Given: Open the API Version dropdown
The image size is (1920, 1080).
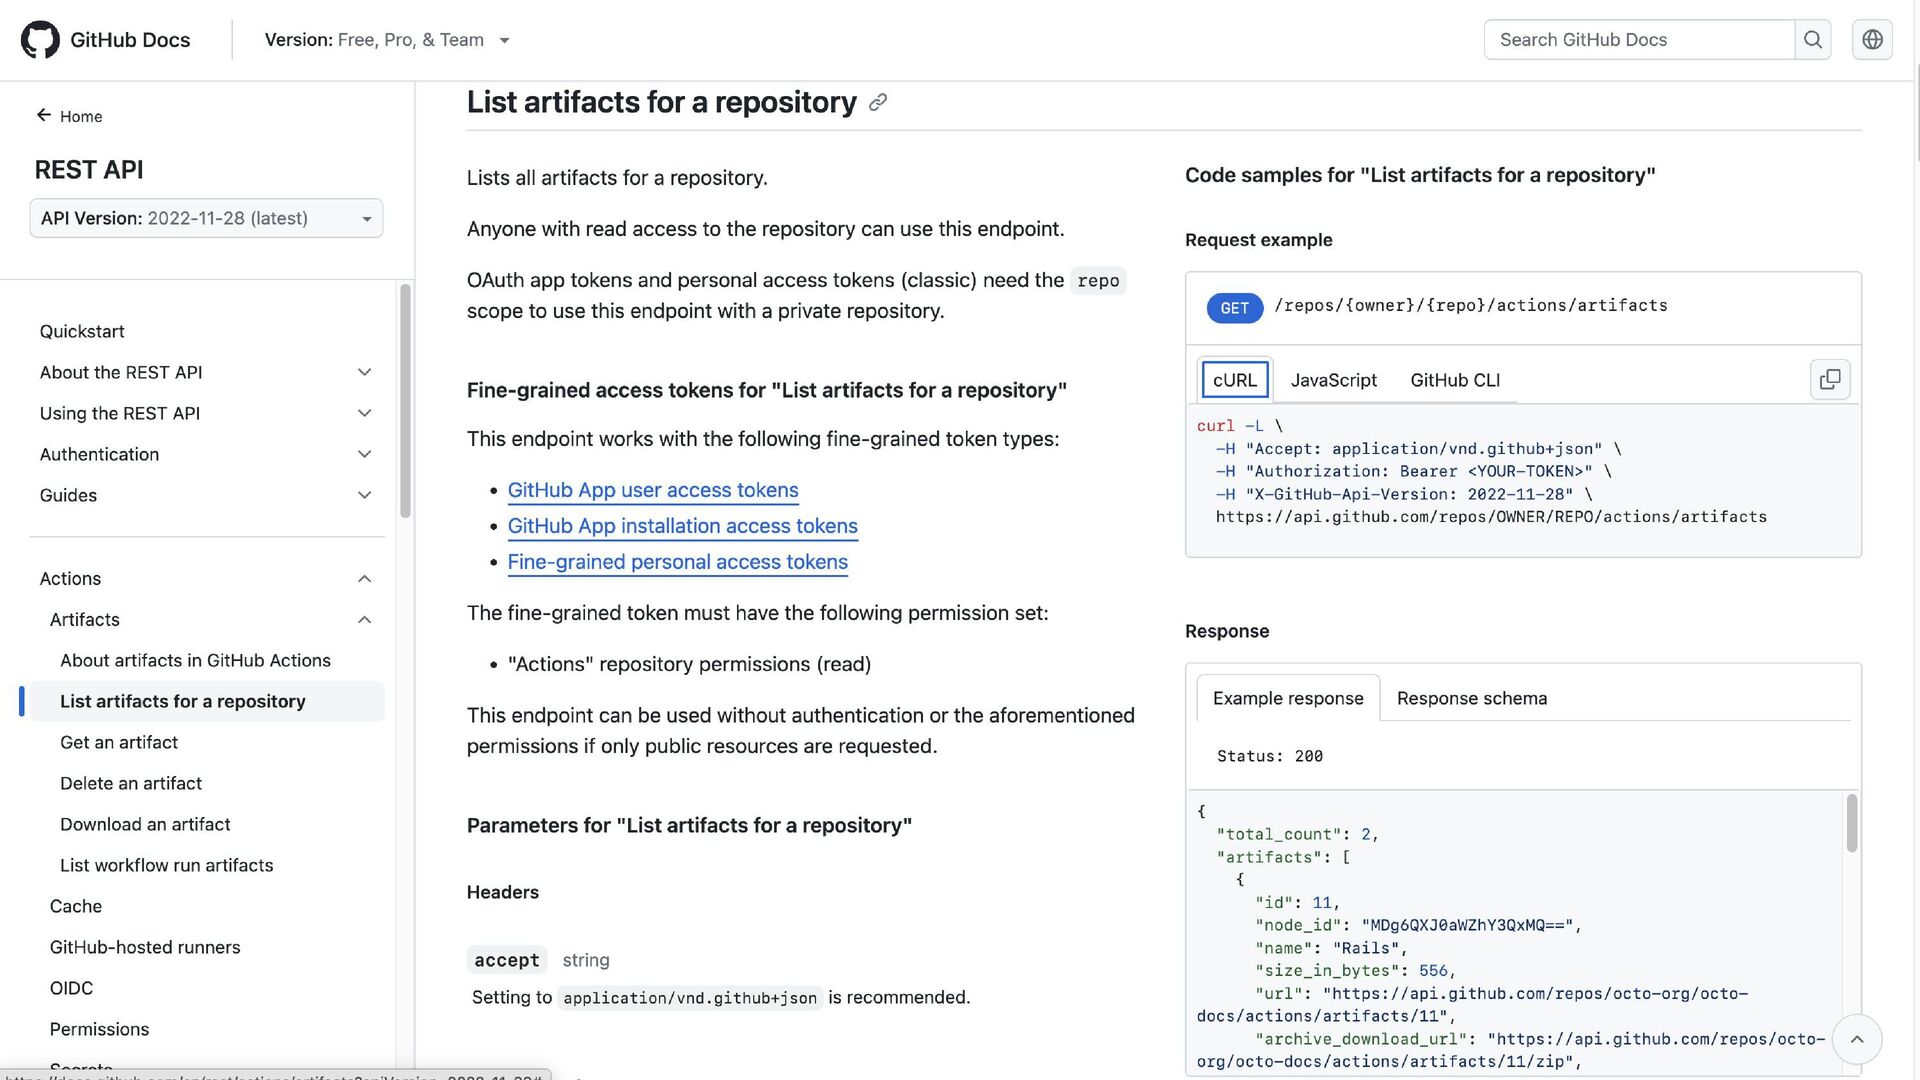Looking at the screenshot, I should click(206, 219).
